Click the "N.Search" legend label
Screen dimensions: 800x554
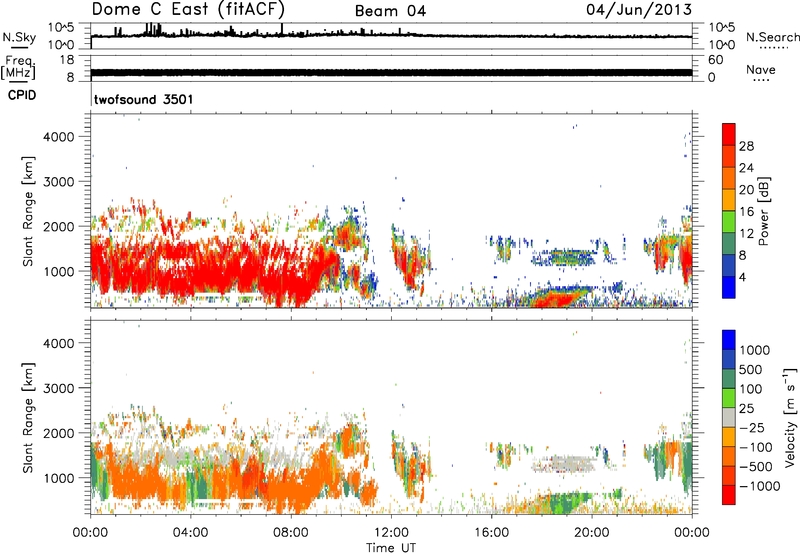(772, 37)
